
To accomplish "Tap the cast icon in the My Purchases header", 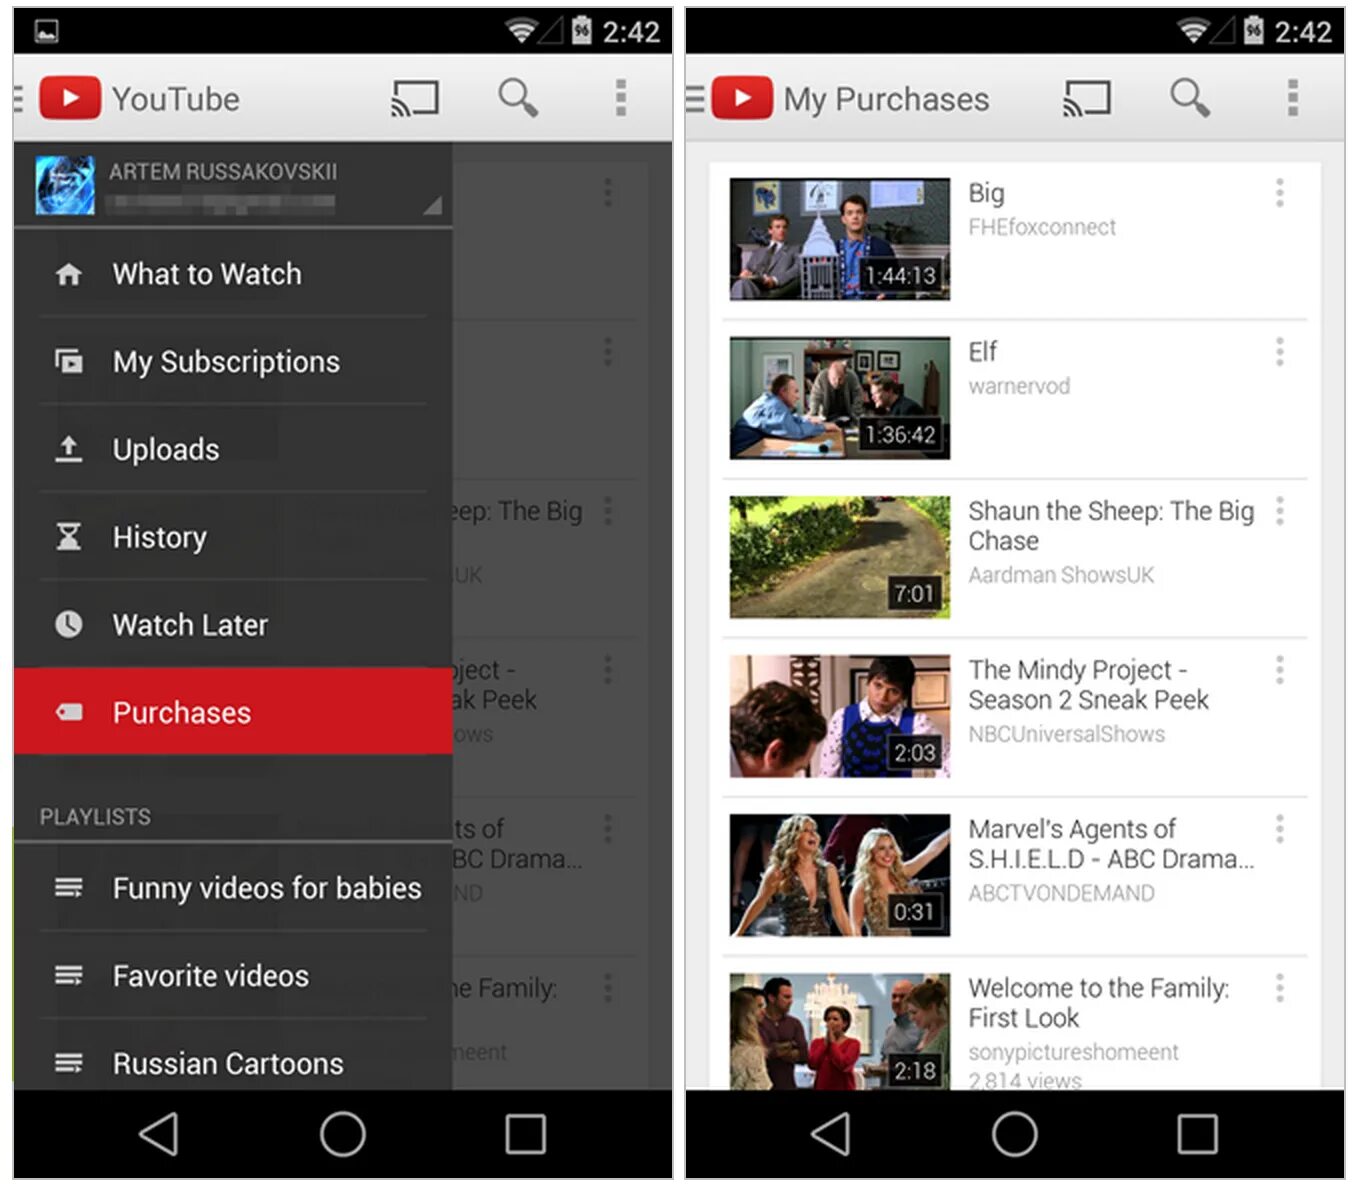I will coord(1087,98).
